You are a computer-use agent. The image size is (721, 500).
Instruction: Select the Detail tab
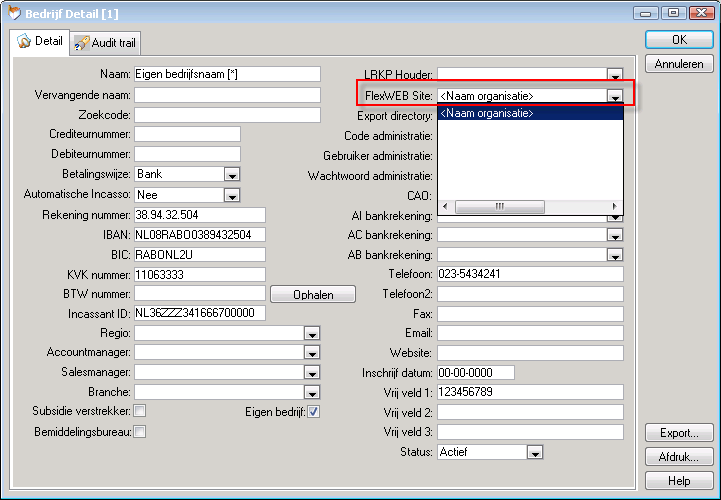pos(41,42)
